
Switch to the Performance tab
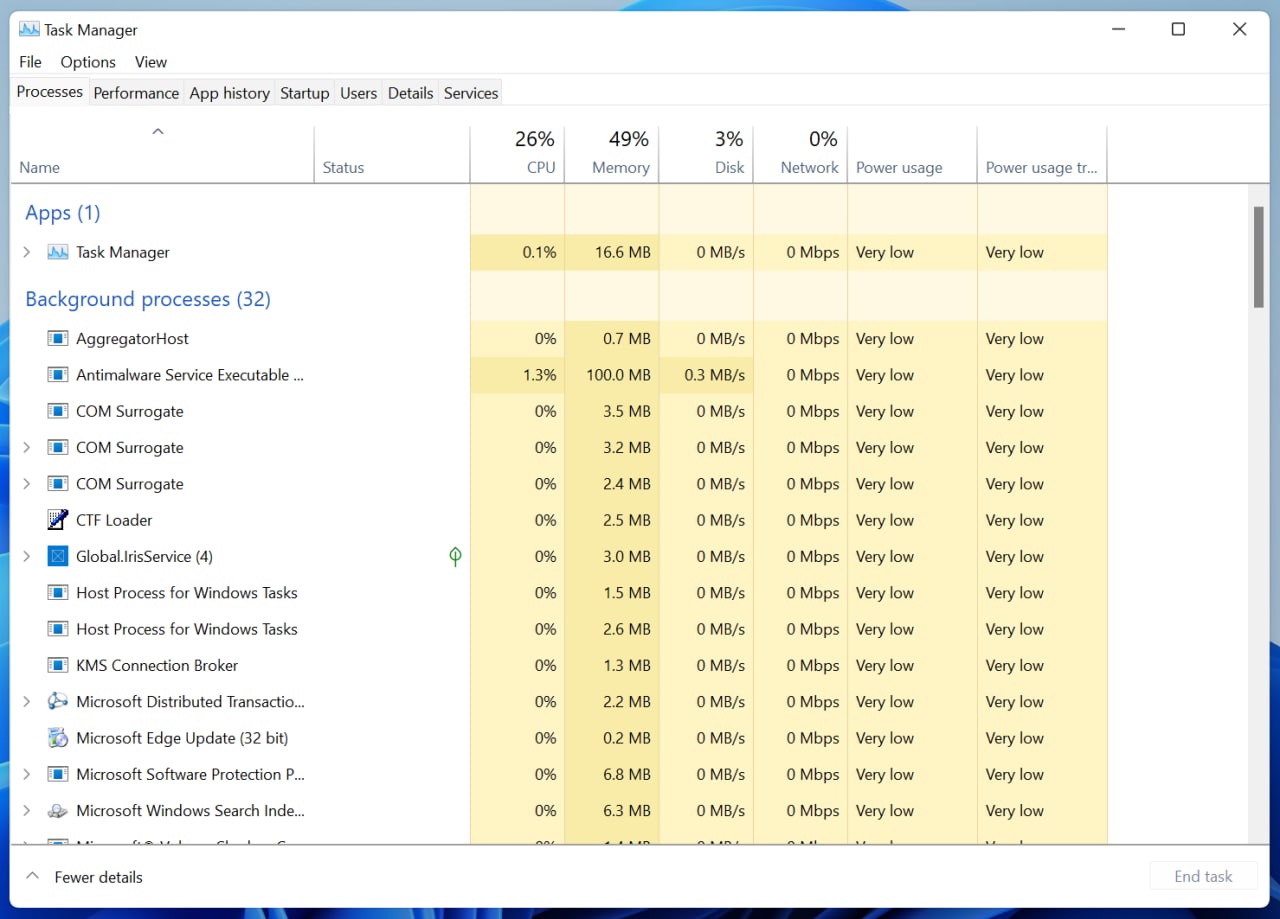coord(136,93)
